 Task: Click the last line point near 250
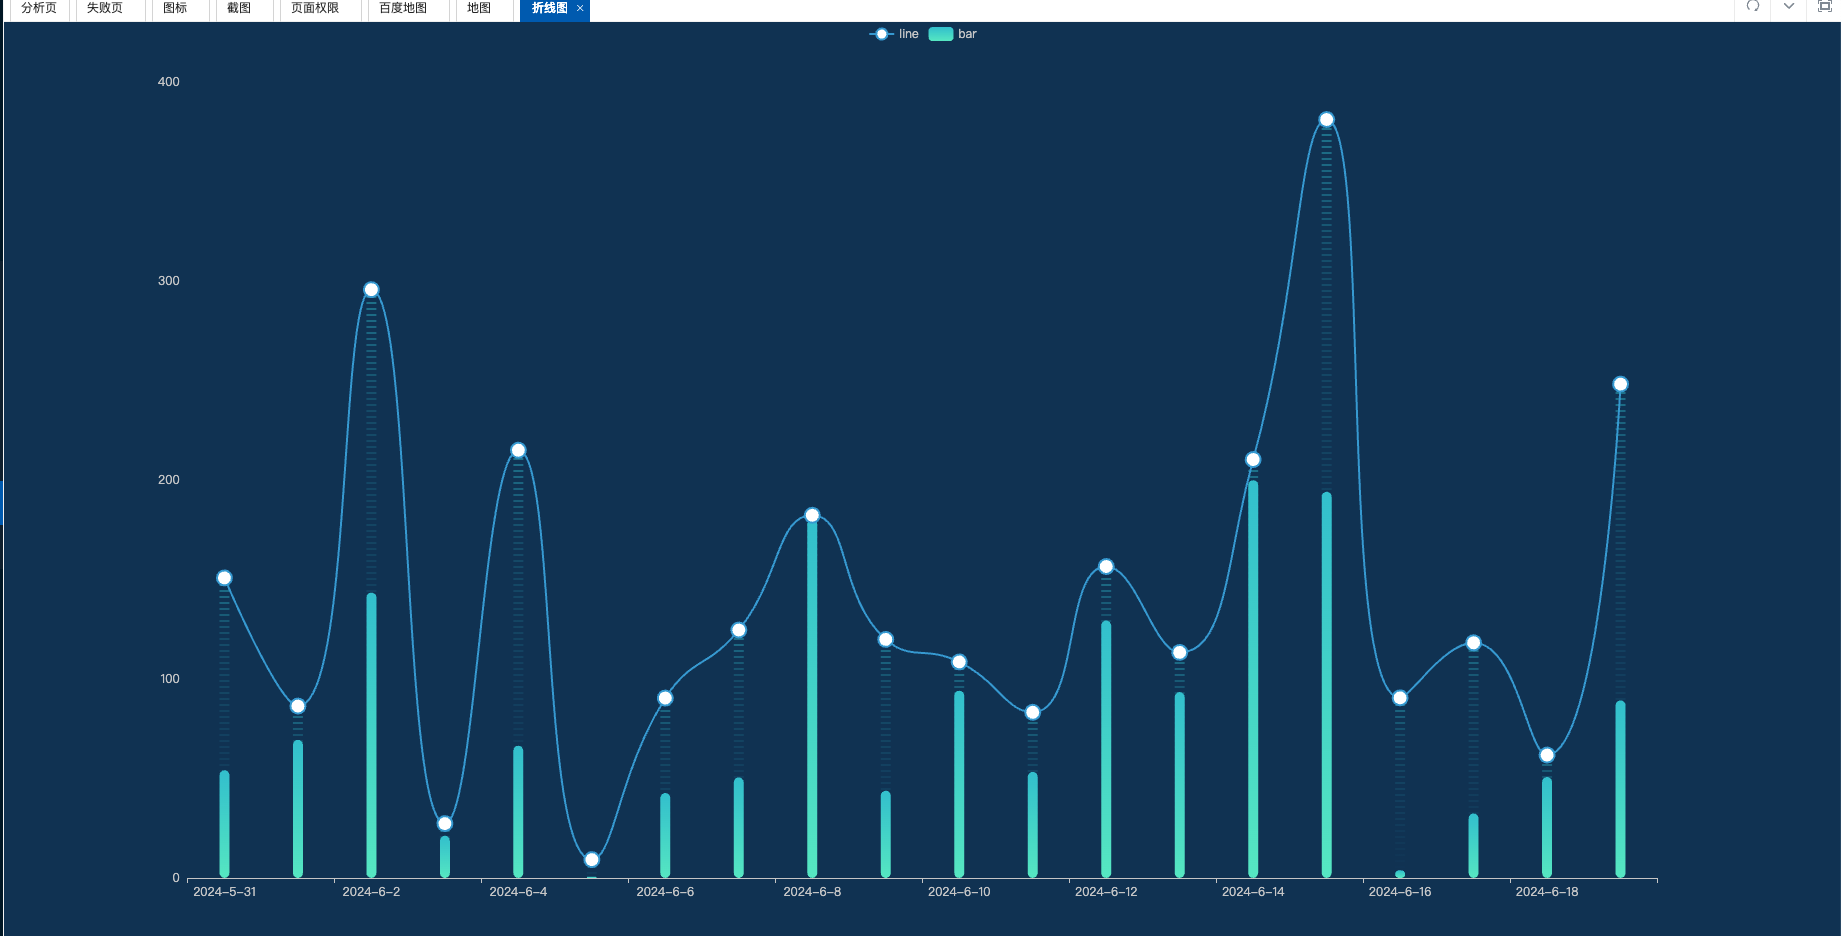pos(1620,384)
